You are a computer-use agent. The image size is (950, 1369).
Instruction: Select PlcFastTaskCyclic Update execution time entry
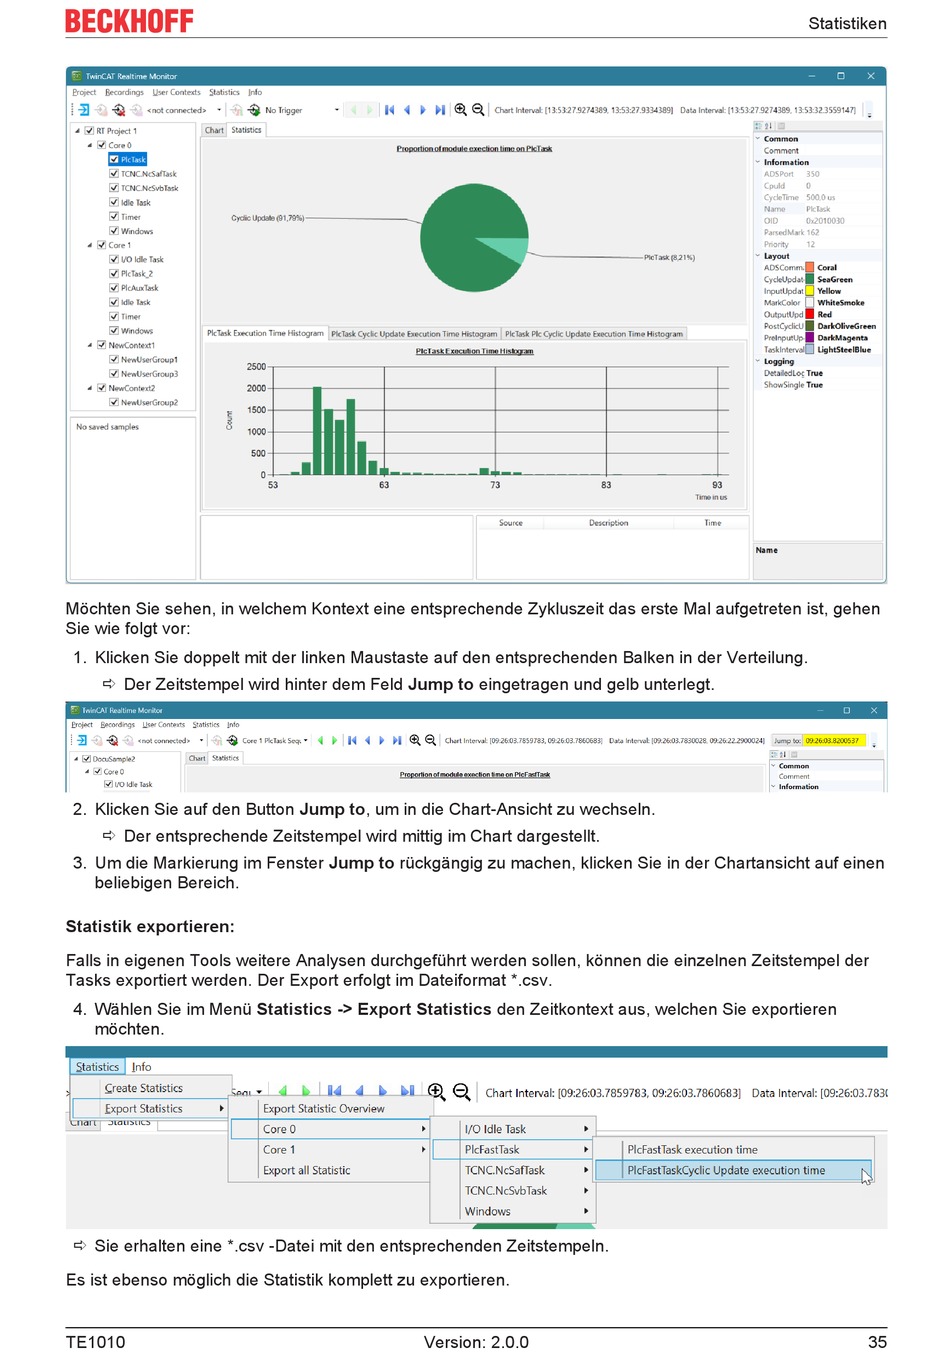pos(733,1170)
